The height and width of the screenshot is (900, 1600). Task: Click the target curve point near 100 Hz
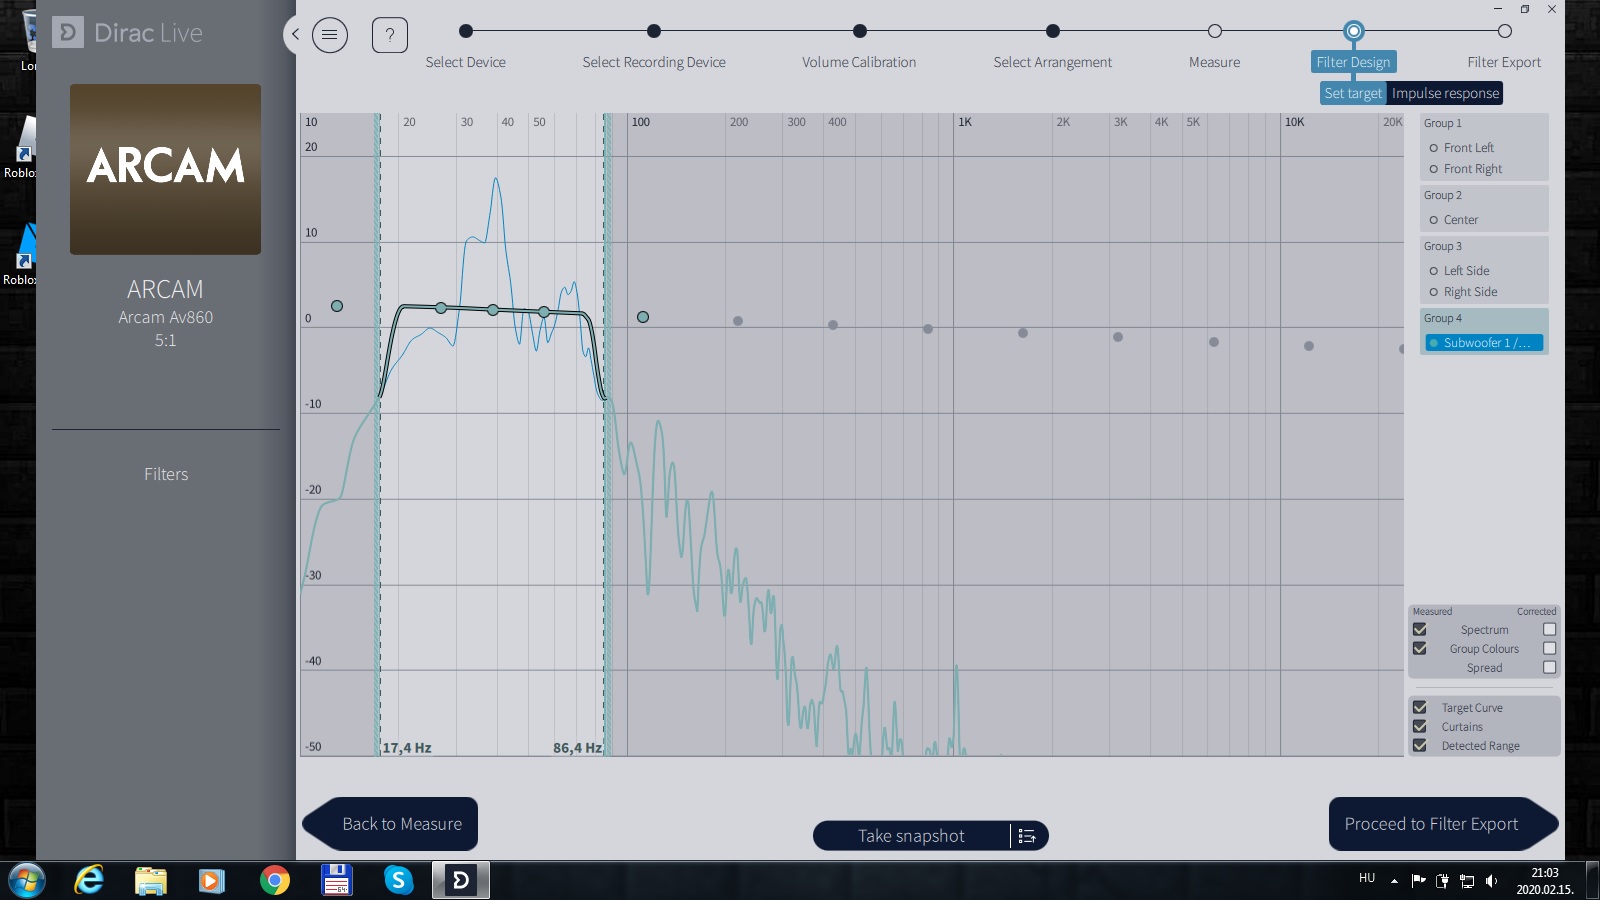tap(643, 317)
